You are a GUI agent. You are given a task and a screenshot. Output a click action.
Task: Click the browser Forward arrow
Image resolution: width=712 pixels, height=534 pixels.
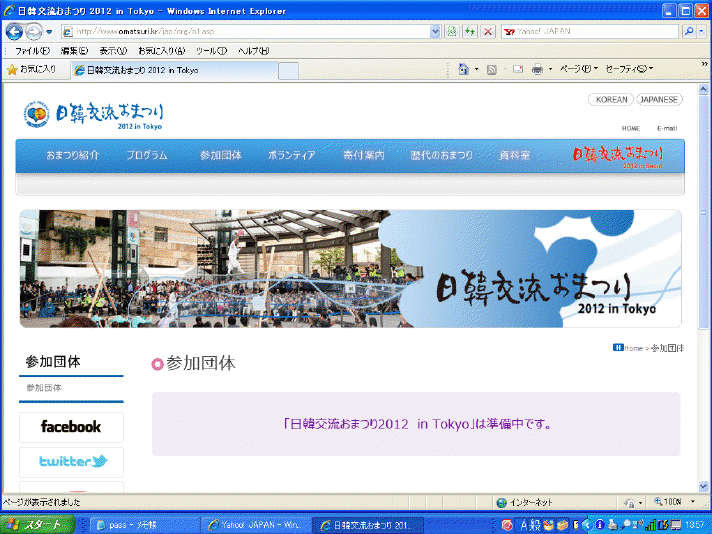(33, 31)
